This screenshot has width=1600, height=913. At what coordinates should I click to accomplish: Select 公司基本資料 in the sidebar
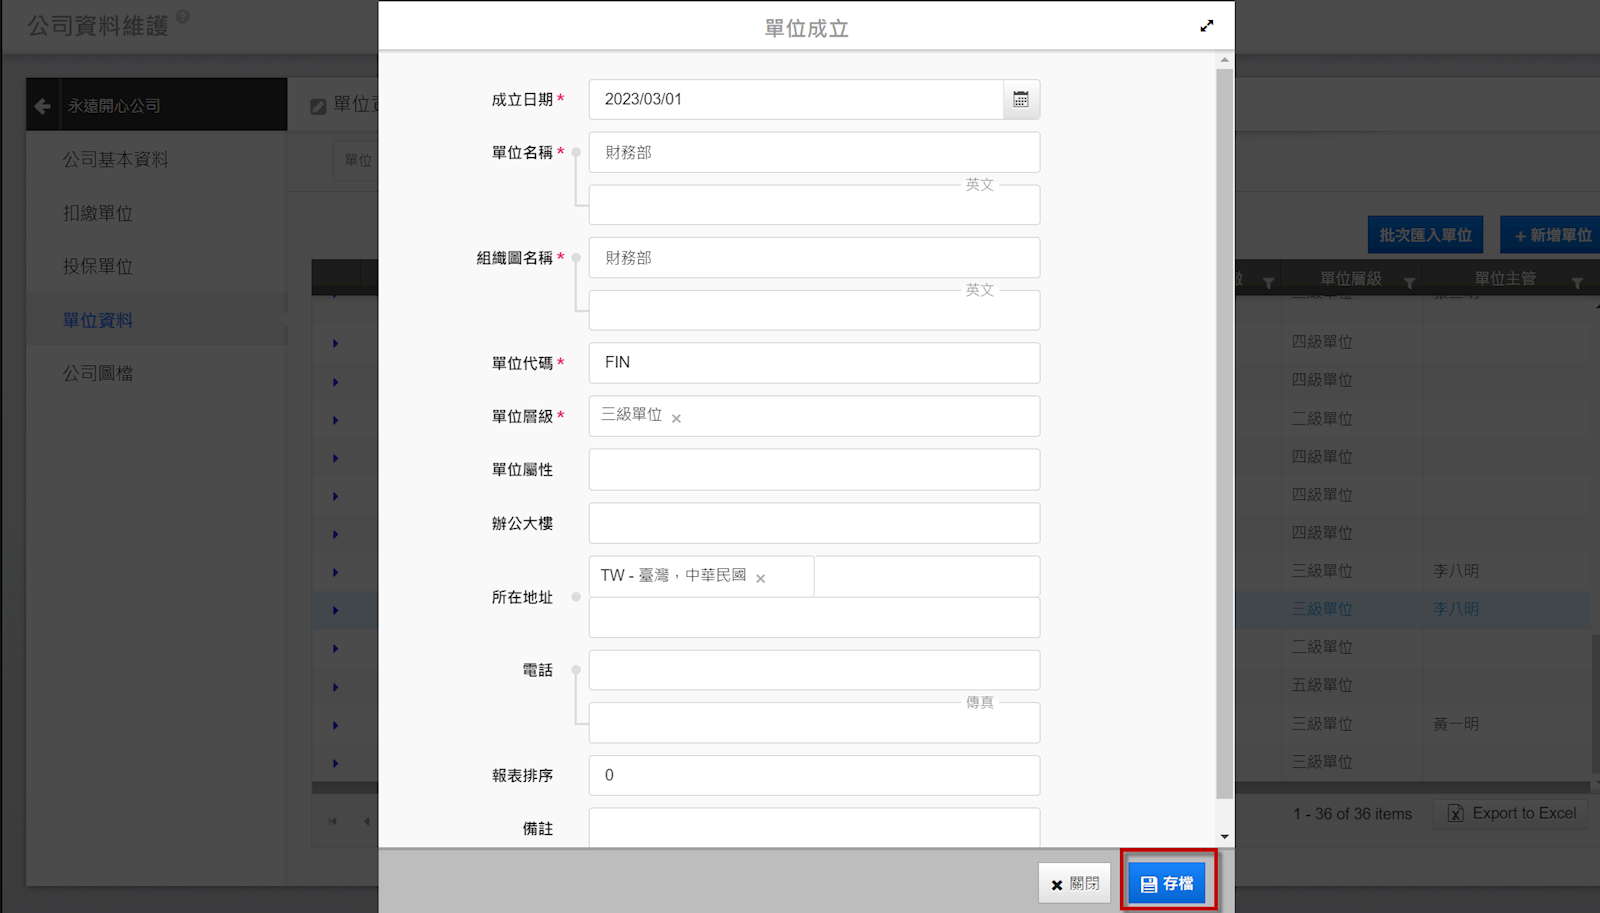(x=115, y=160)
